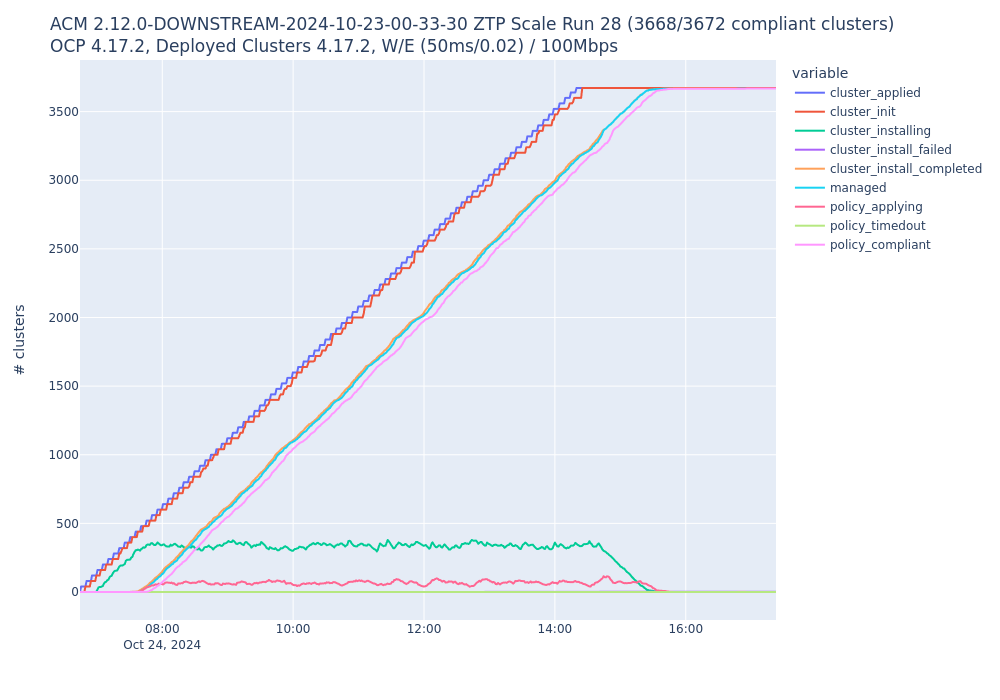The height and width of the screenshot is (700, 1000).
Task: Click the 'OCP 4.17.2, Deployed Clusters' subtitle line
Action: pyautogui.click(x=334, y=47)
